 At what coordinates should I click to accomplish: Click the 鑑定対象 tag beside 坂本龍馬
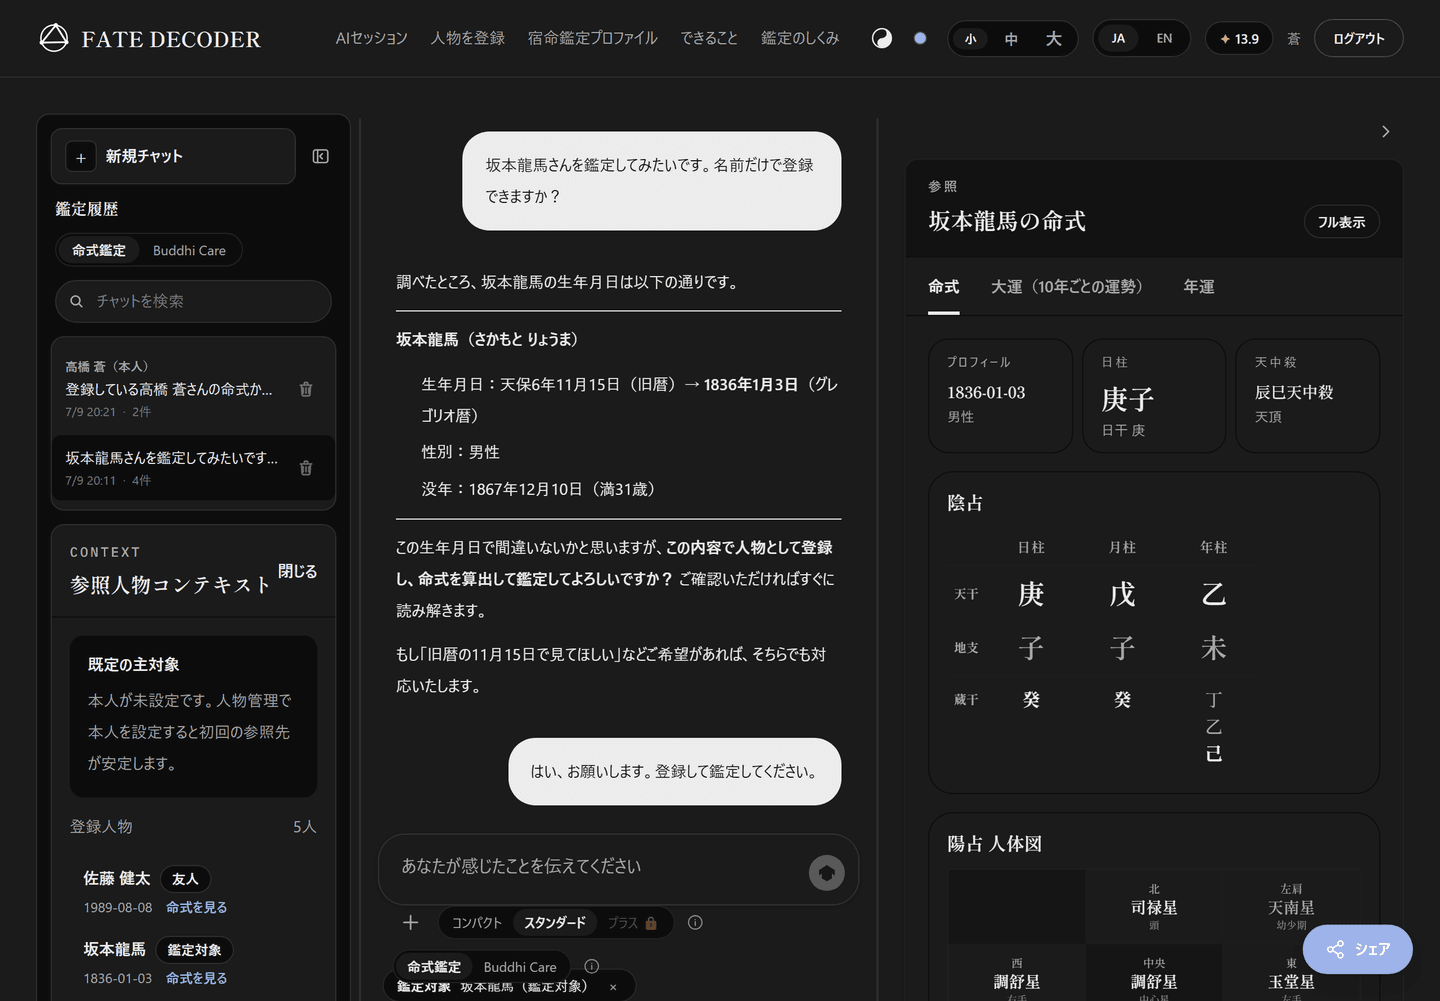(195, 950)
